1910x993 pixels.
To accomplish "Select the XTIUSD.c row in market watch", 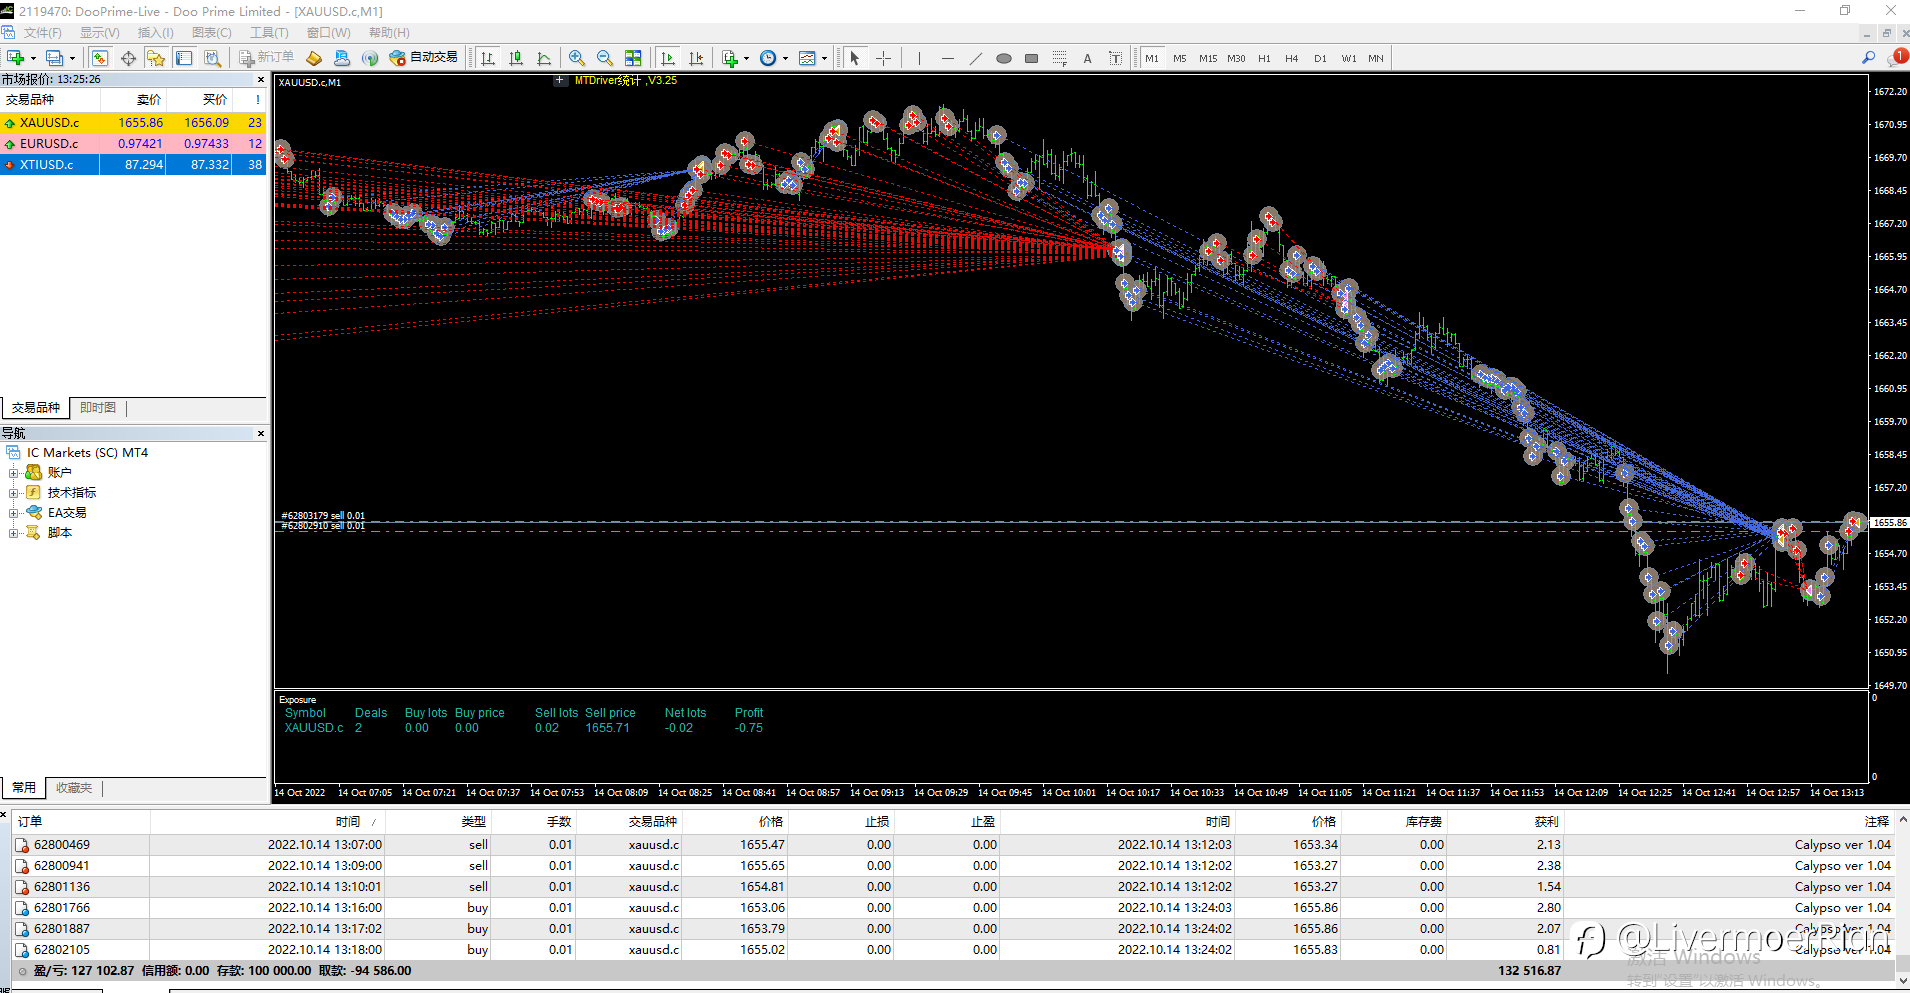I will tap(47, 165).
